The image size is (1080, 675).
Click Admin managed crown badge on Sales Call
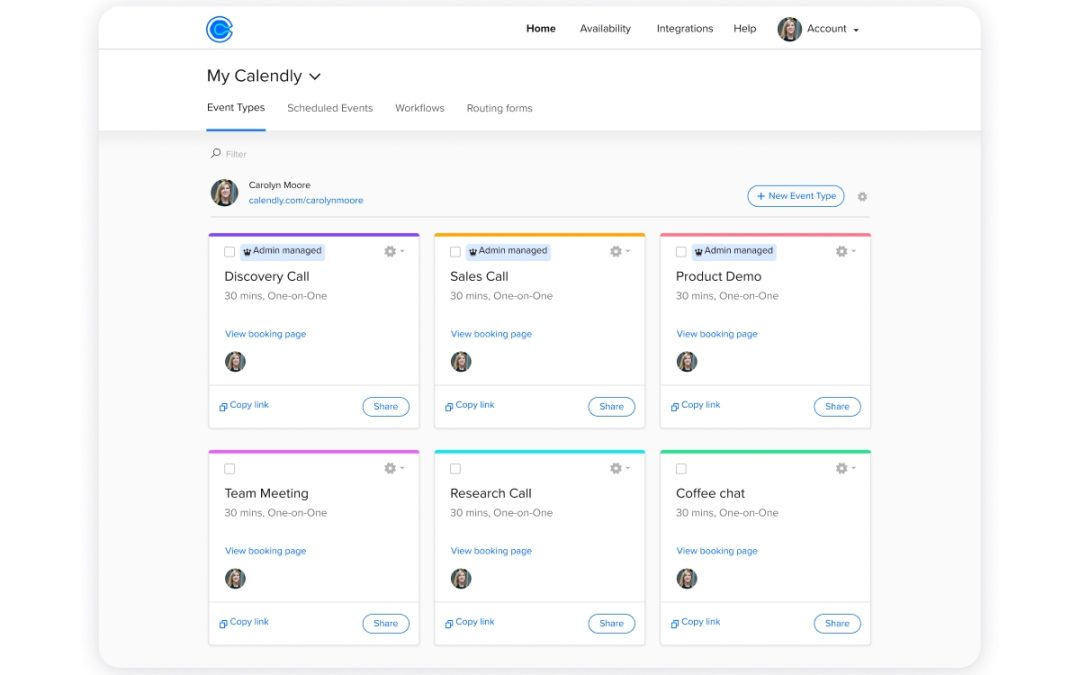pyautogui.click(x=508, y=251)
